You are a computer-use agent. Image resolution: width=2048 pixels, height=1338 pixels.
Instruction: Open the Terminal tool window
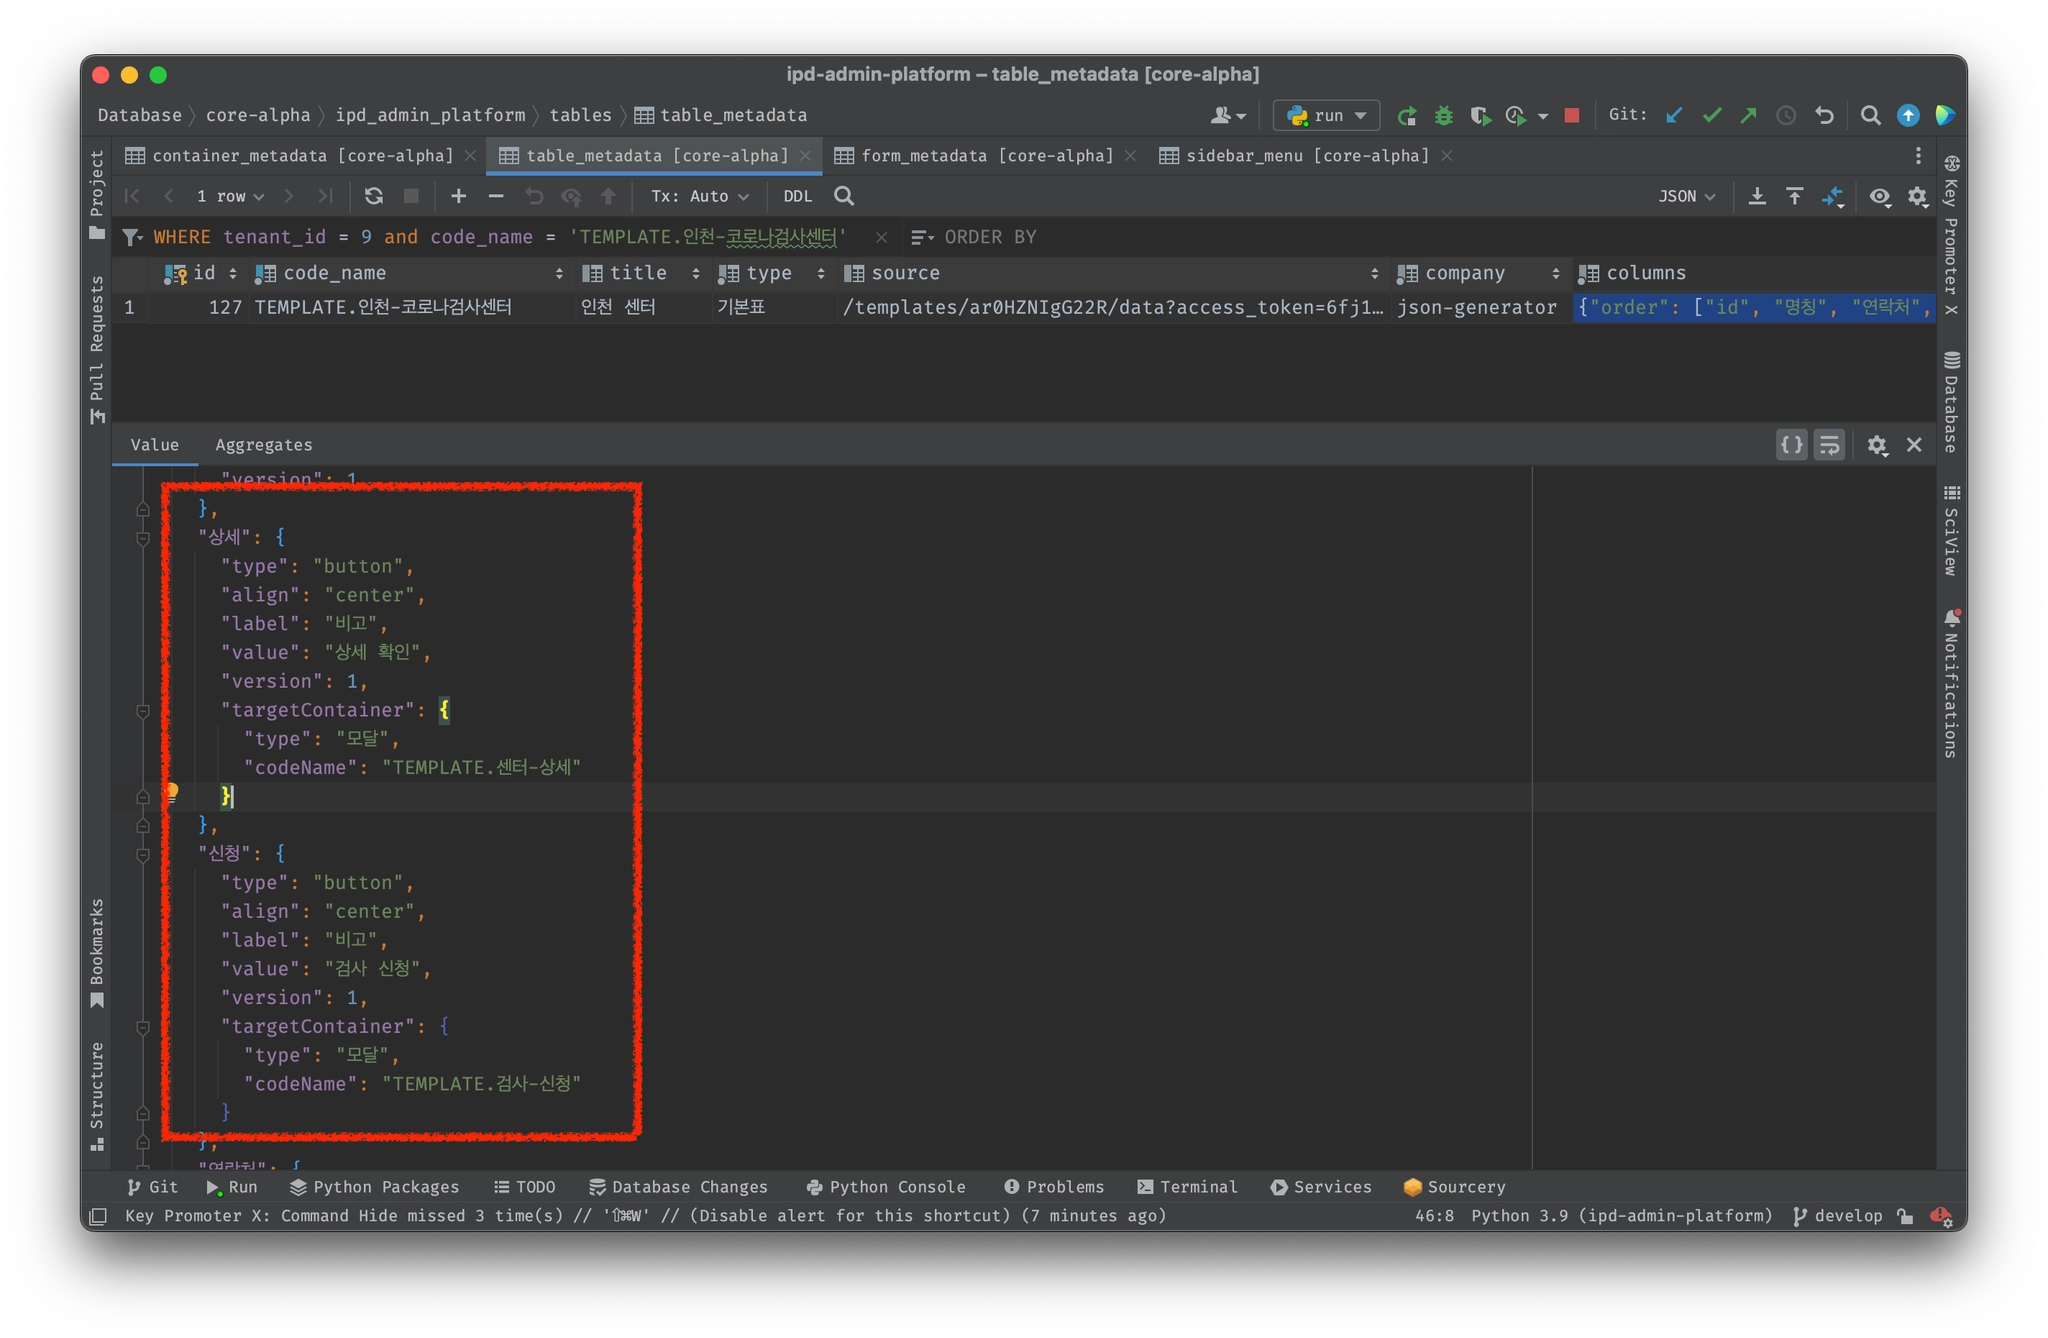(x=1187, y=1187)
